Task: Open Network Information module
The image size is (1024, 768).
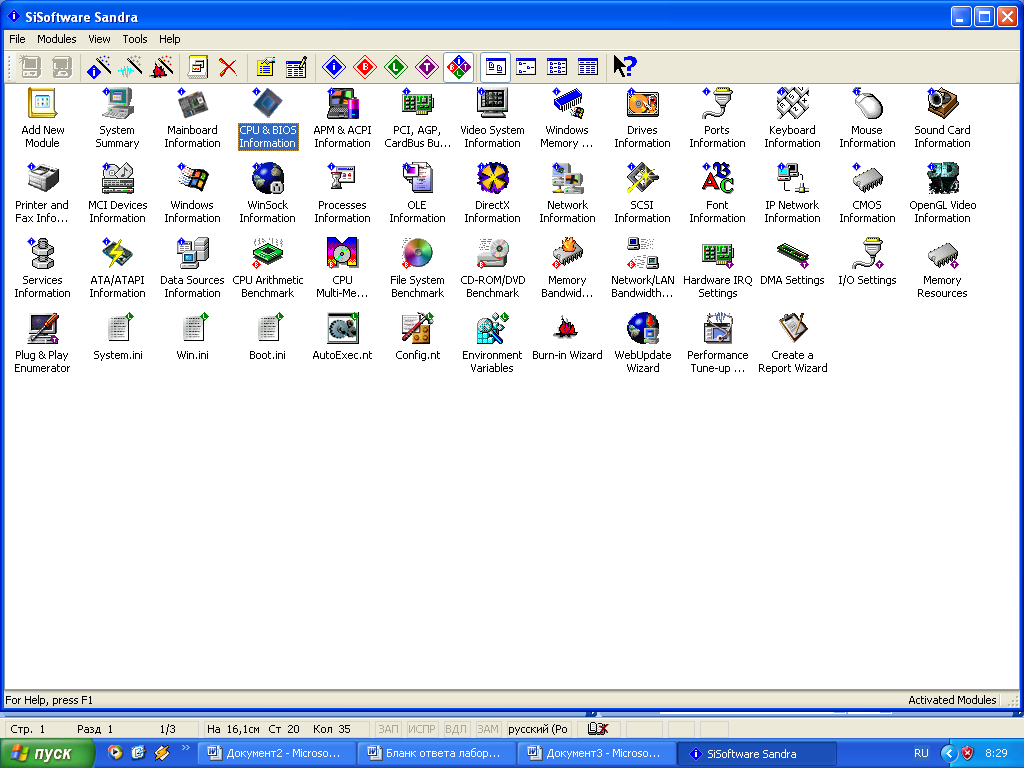Action: point(568,194)
